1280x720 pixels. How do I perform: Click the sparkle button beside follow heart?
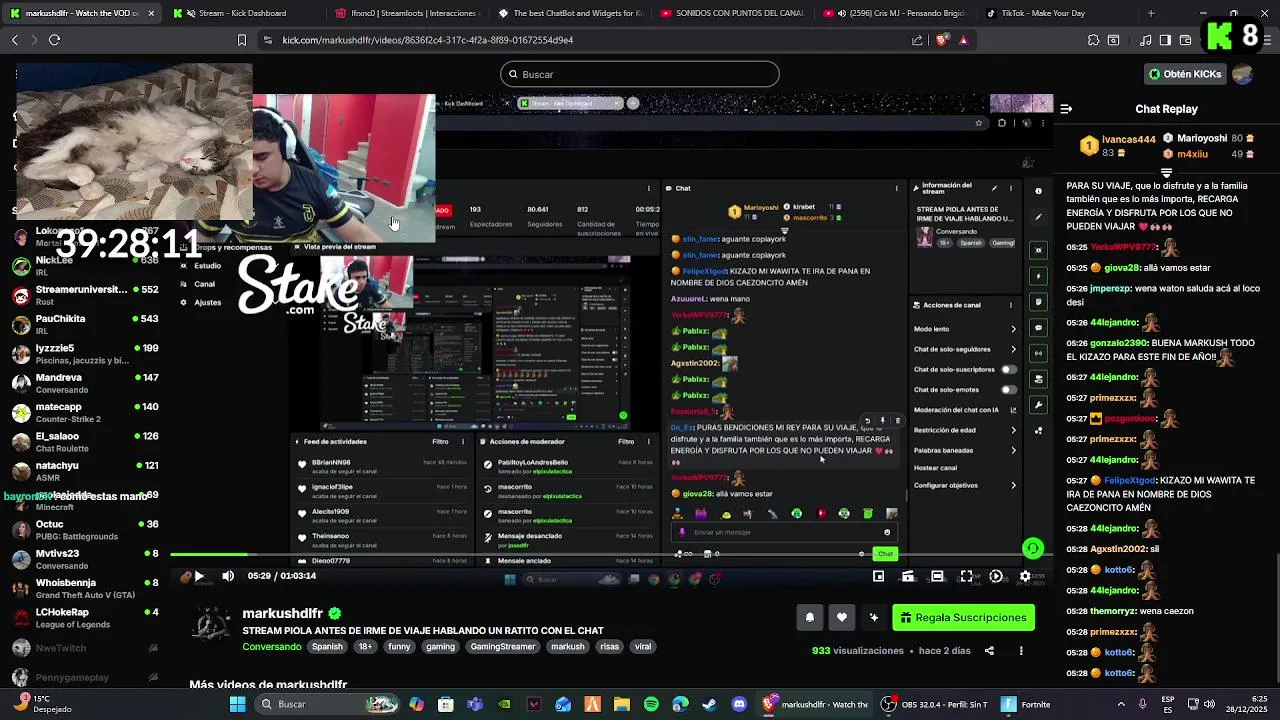coord(874,618)
